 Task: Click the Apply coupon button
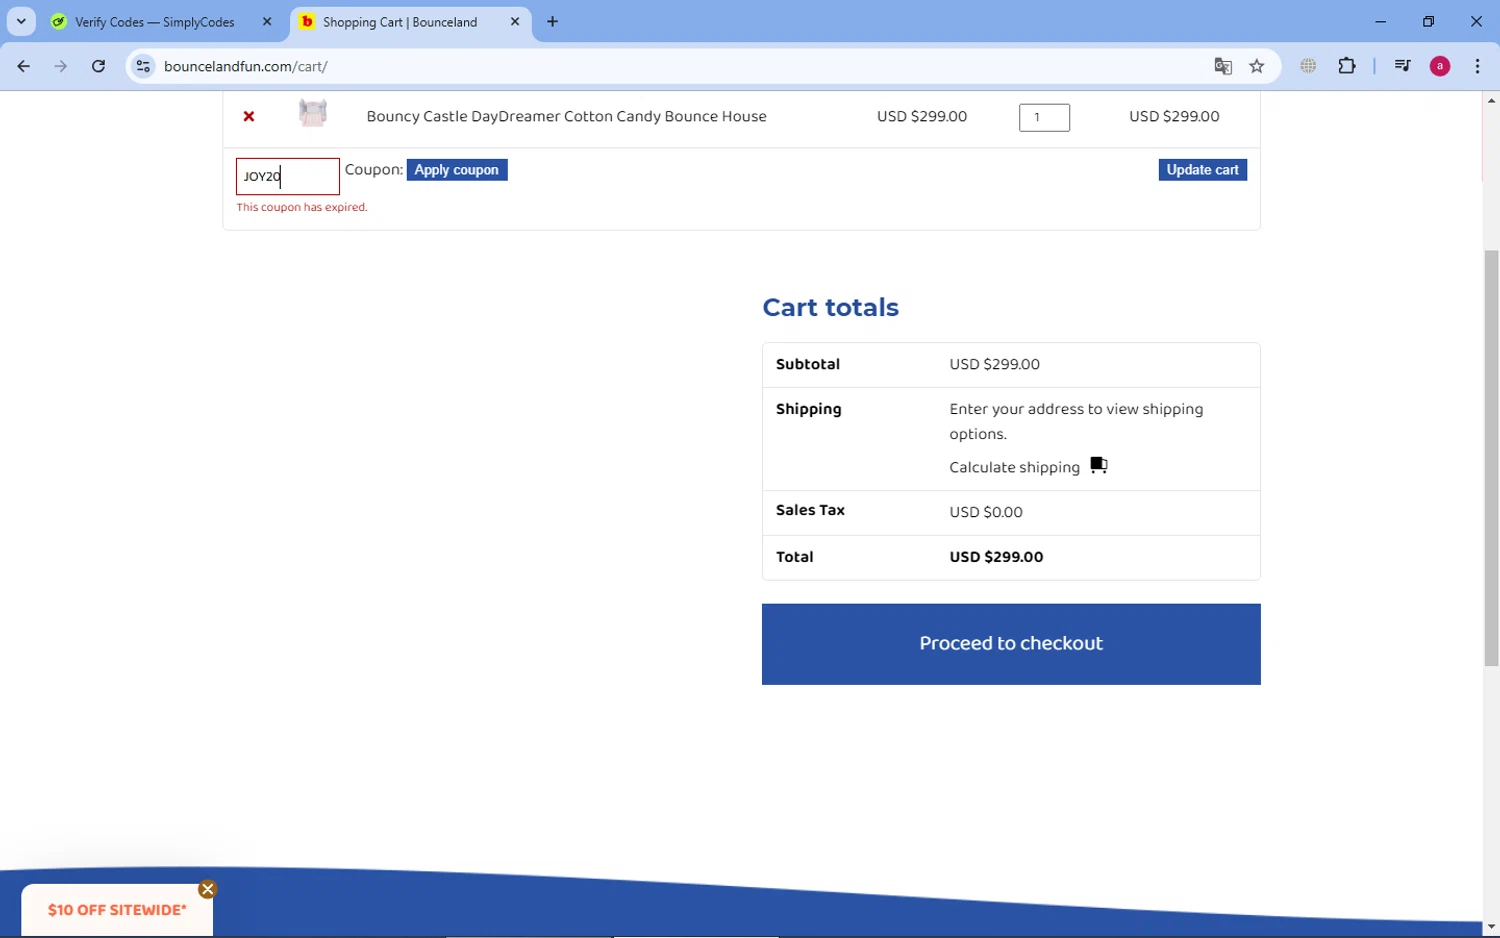pyautogui.click(x=457, y=170)
